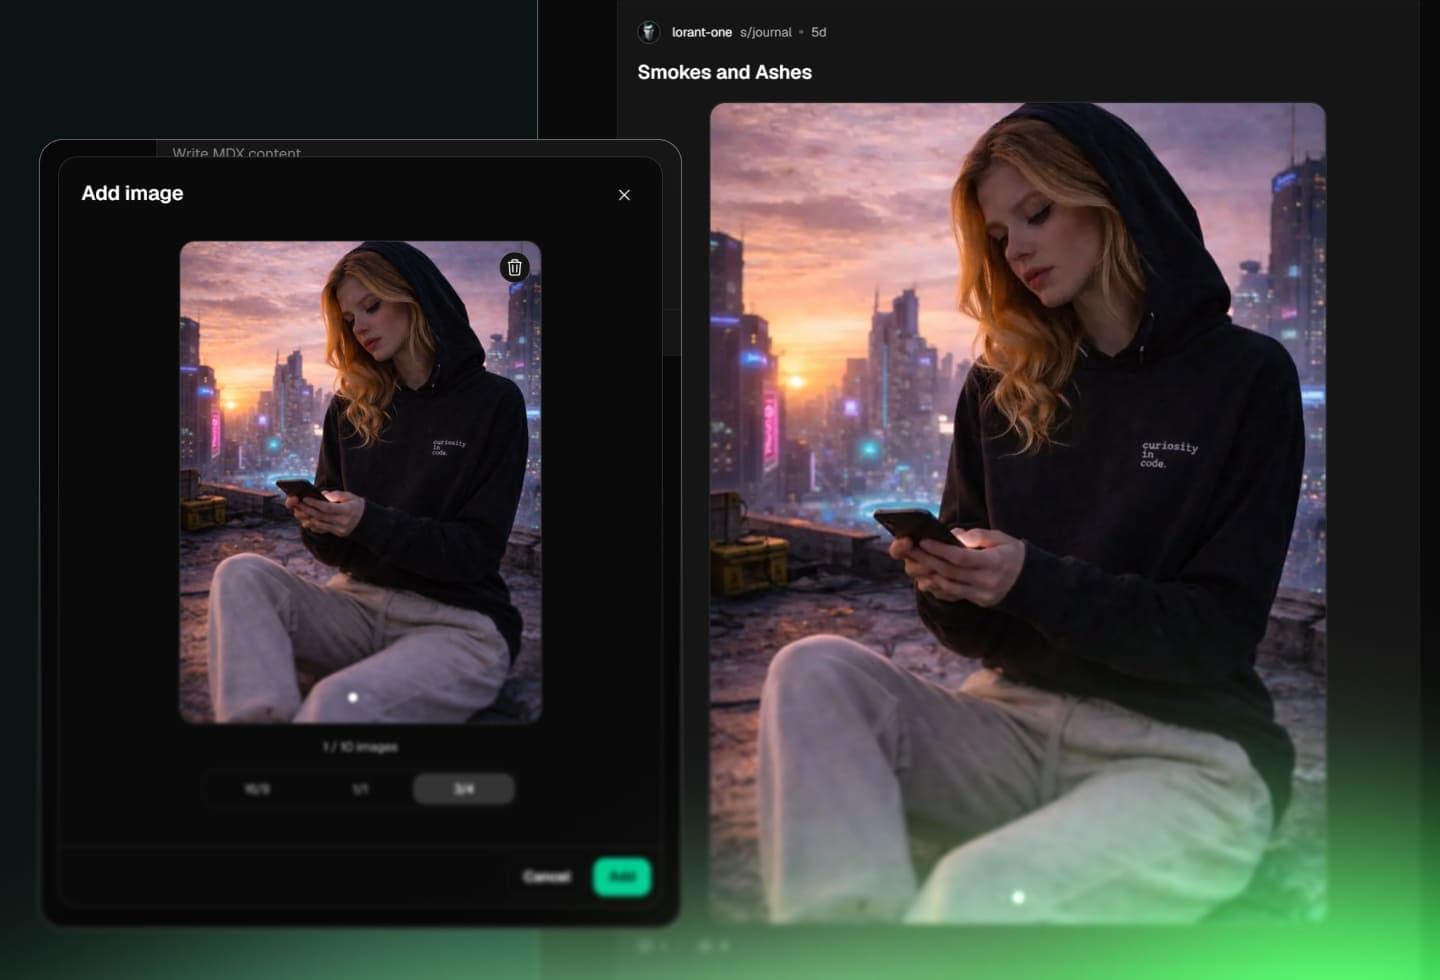
Task: Select the carousel dot on post image
Action: coord(1018,897)
